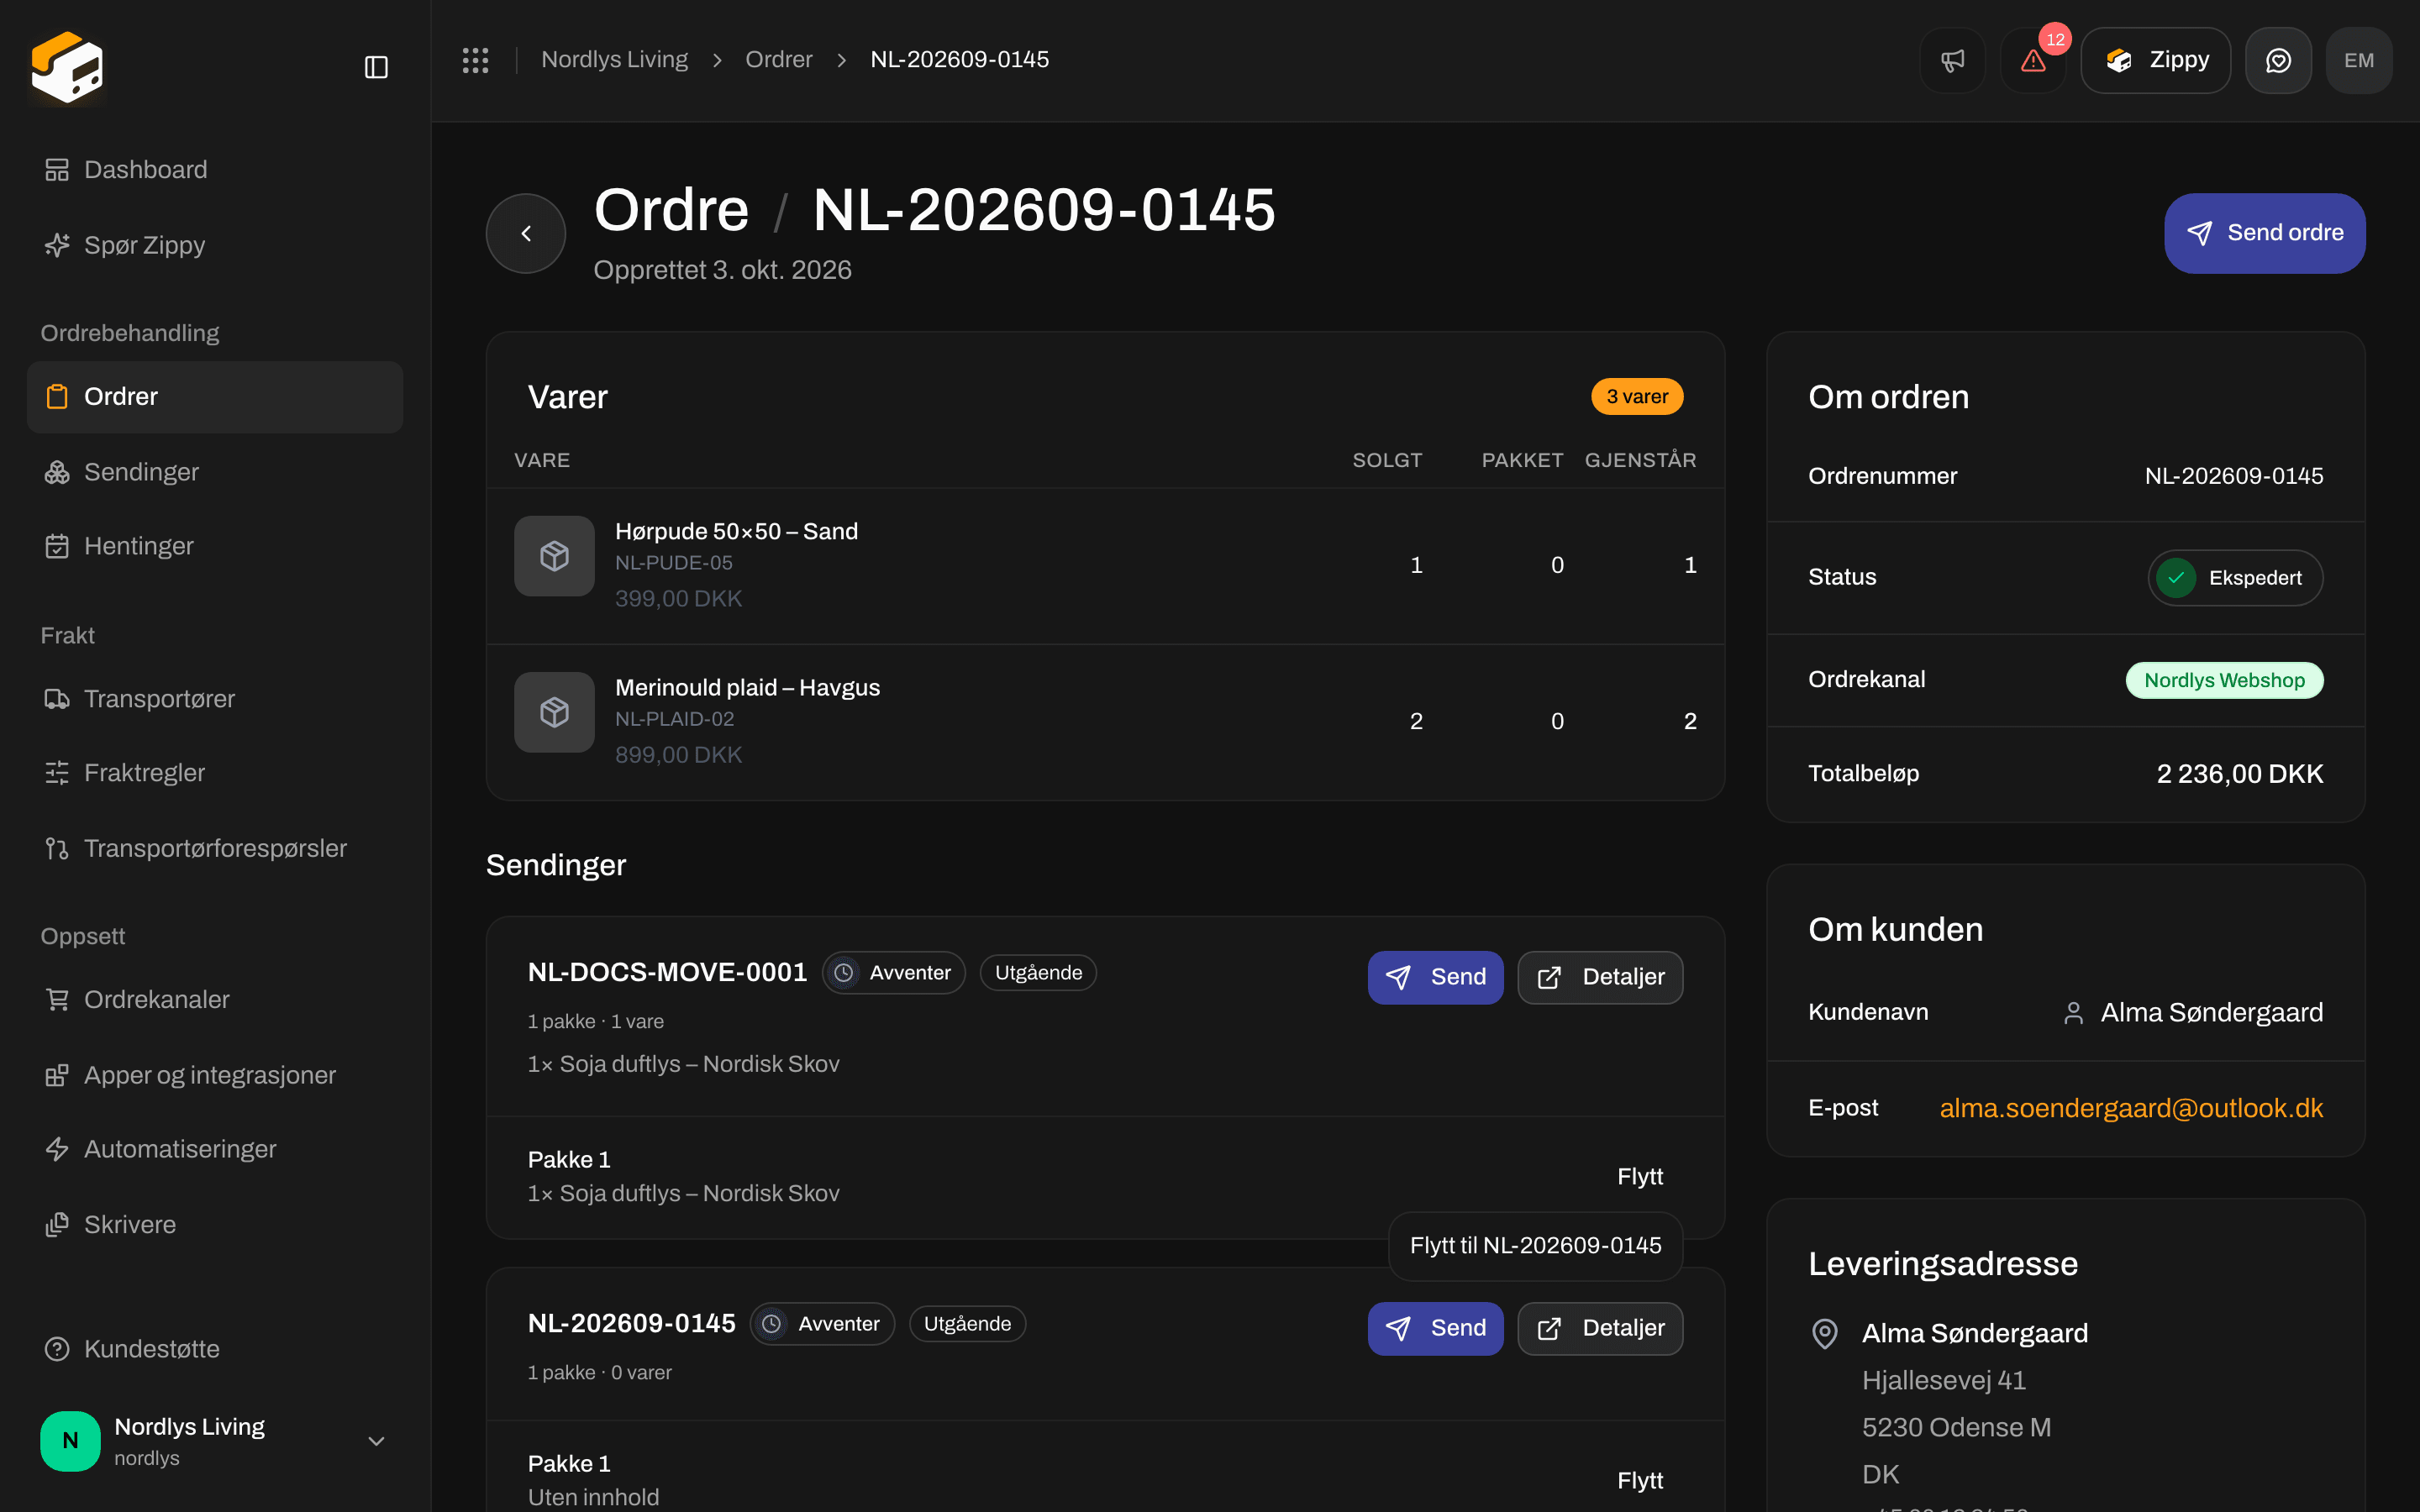Viewport: 2420px width, 1512px height.
Task: Click customer email alma.soendergaard@outlook.dk
Action: 2131,1108
